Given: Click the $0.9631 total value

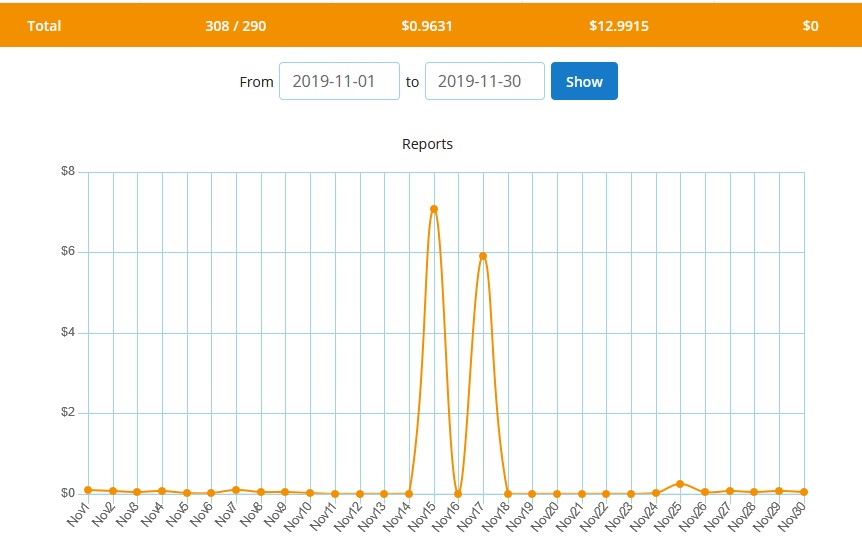Looking at the screenshot, I should click(x=427, y=26).
